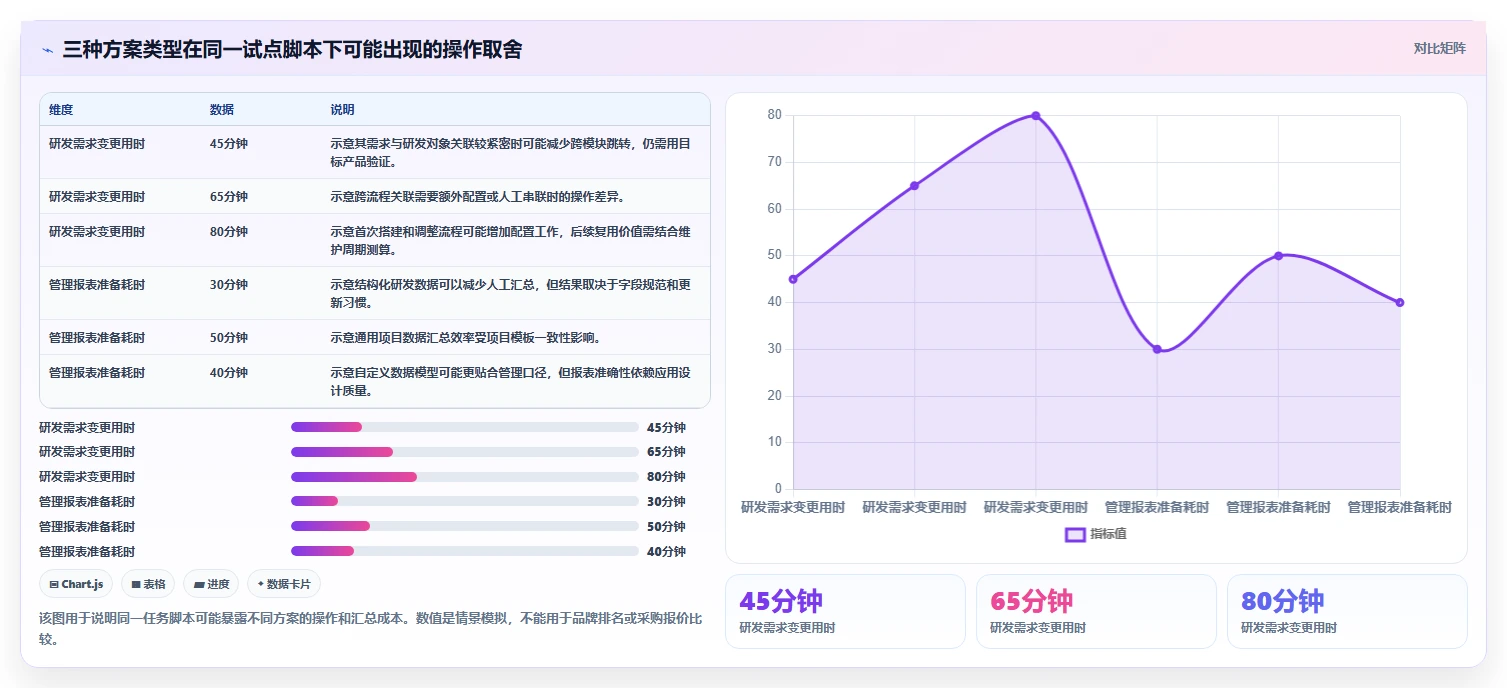
Task: Open the blue 80分钟 summary card
Action: [1347, 611]
